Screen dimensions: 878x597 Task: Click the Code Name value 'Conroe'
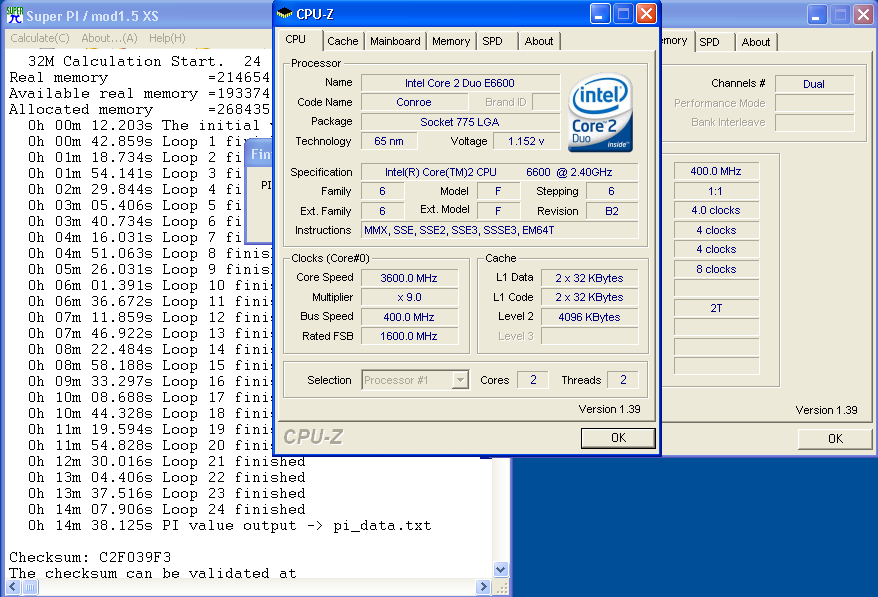point(414,102)
